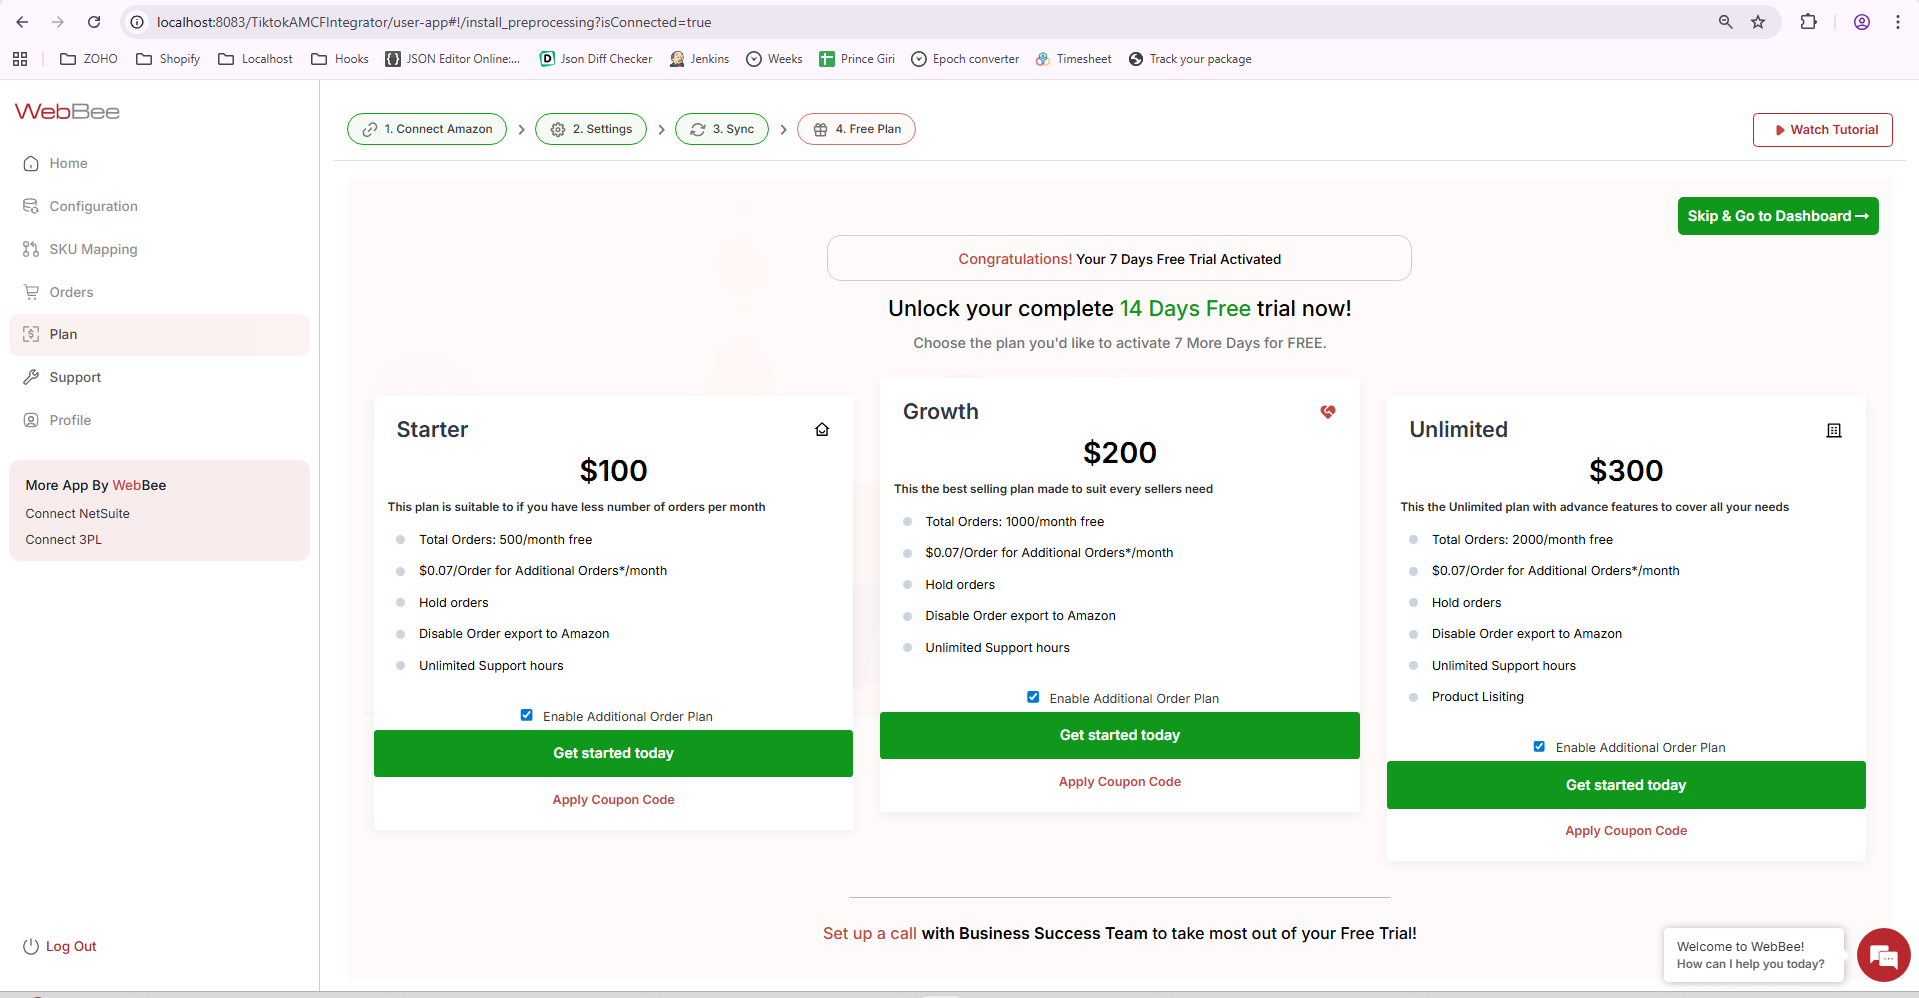Screen dimensions: 1919x998
Task: Open browser extensions puzzle icon
Action: click(x=1808, y=22)
